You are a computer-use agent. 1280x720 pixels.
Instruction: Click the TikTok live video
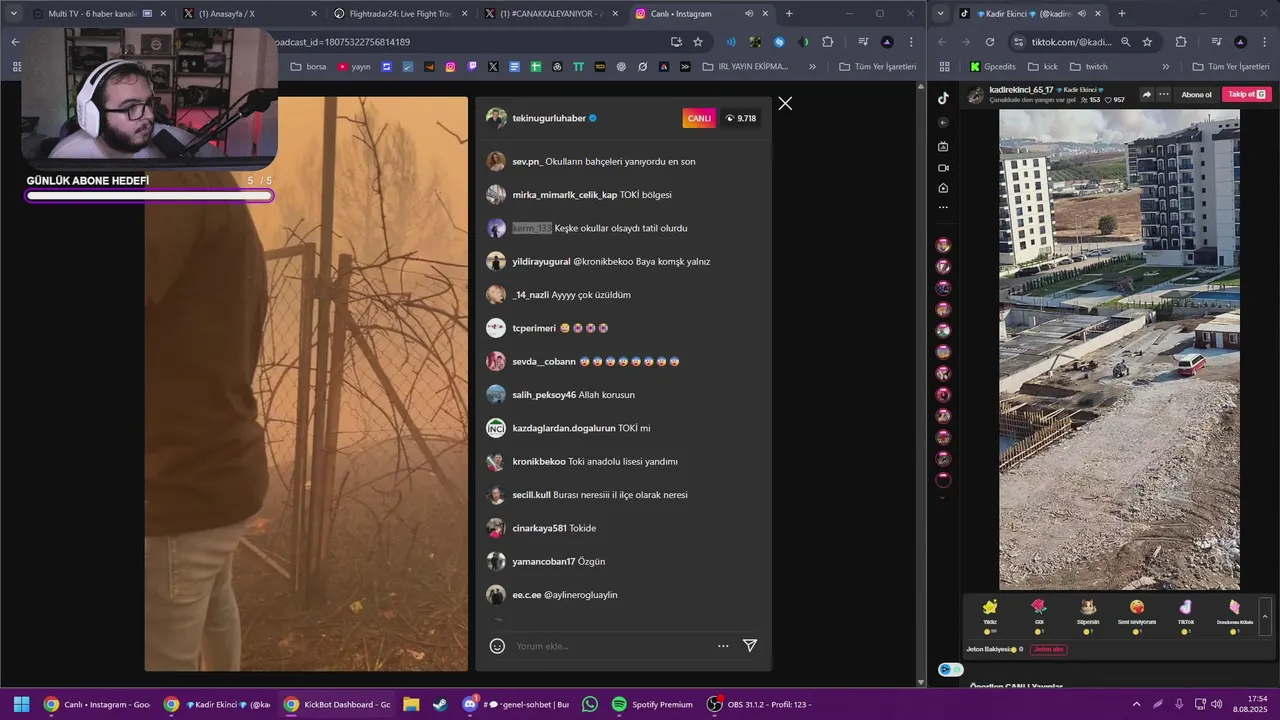click(x=1119, y=349)
